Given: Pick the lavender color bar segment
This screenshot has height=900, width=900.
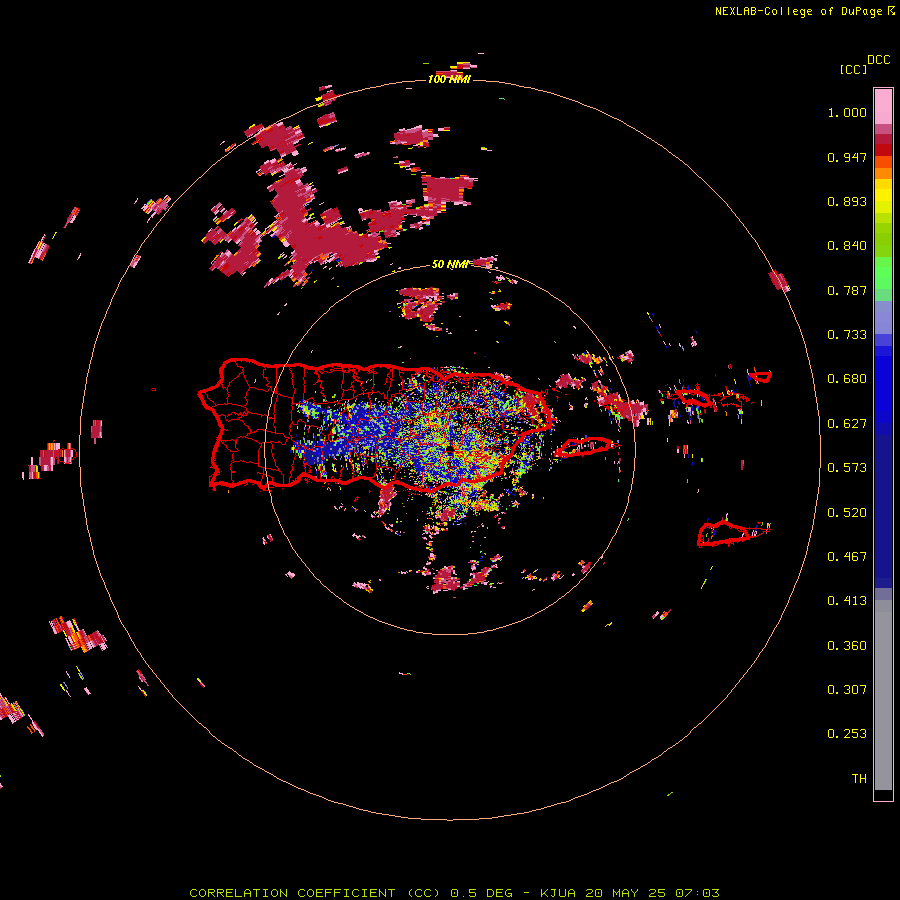Looking at the screenshot, I should pyautogui.click(x=883, y=317).
